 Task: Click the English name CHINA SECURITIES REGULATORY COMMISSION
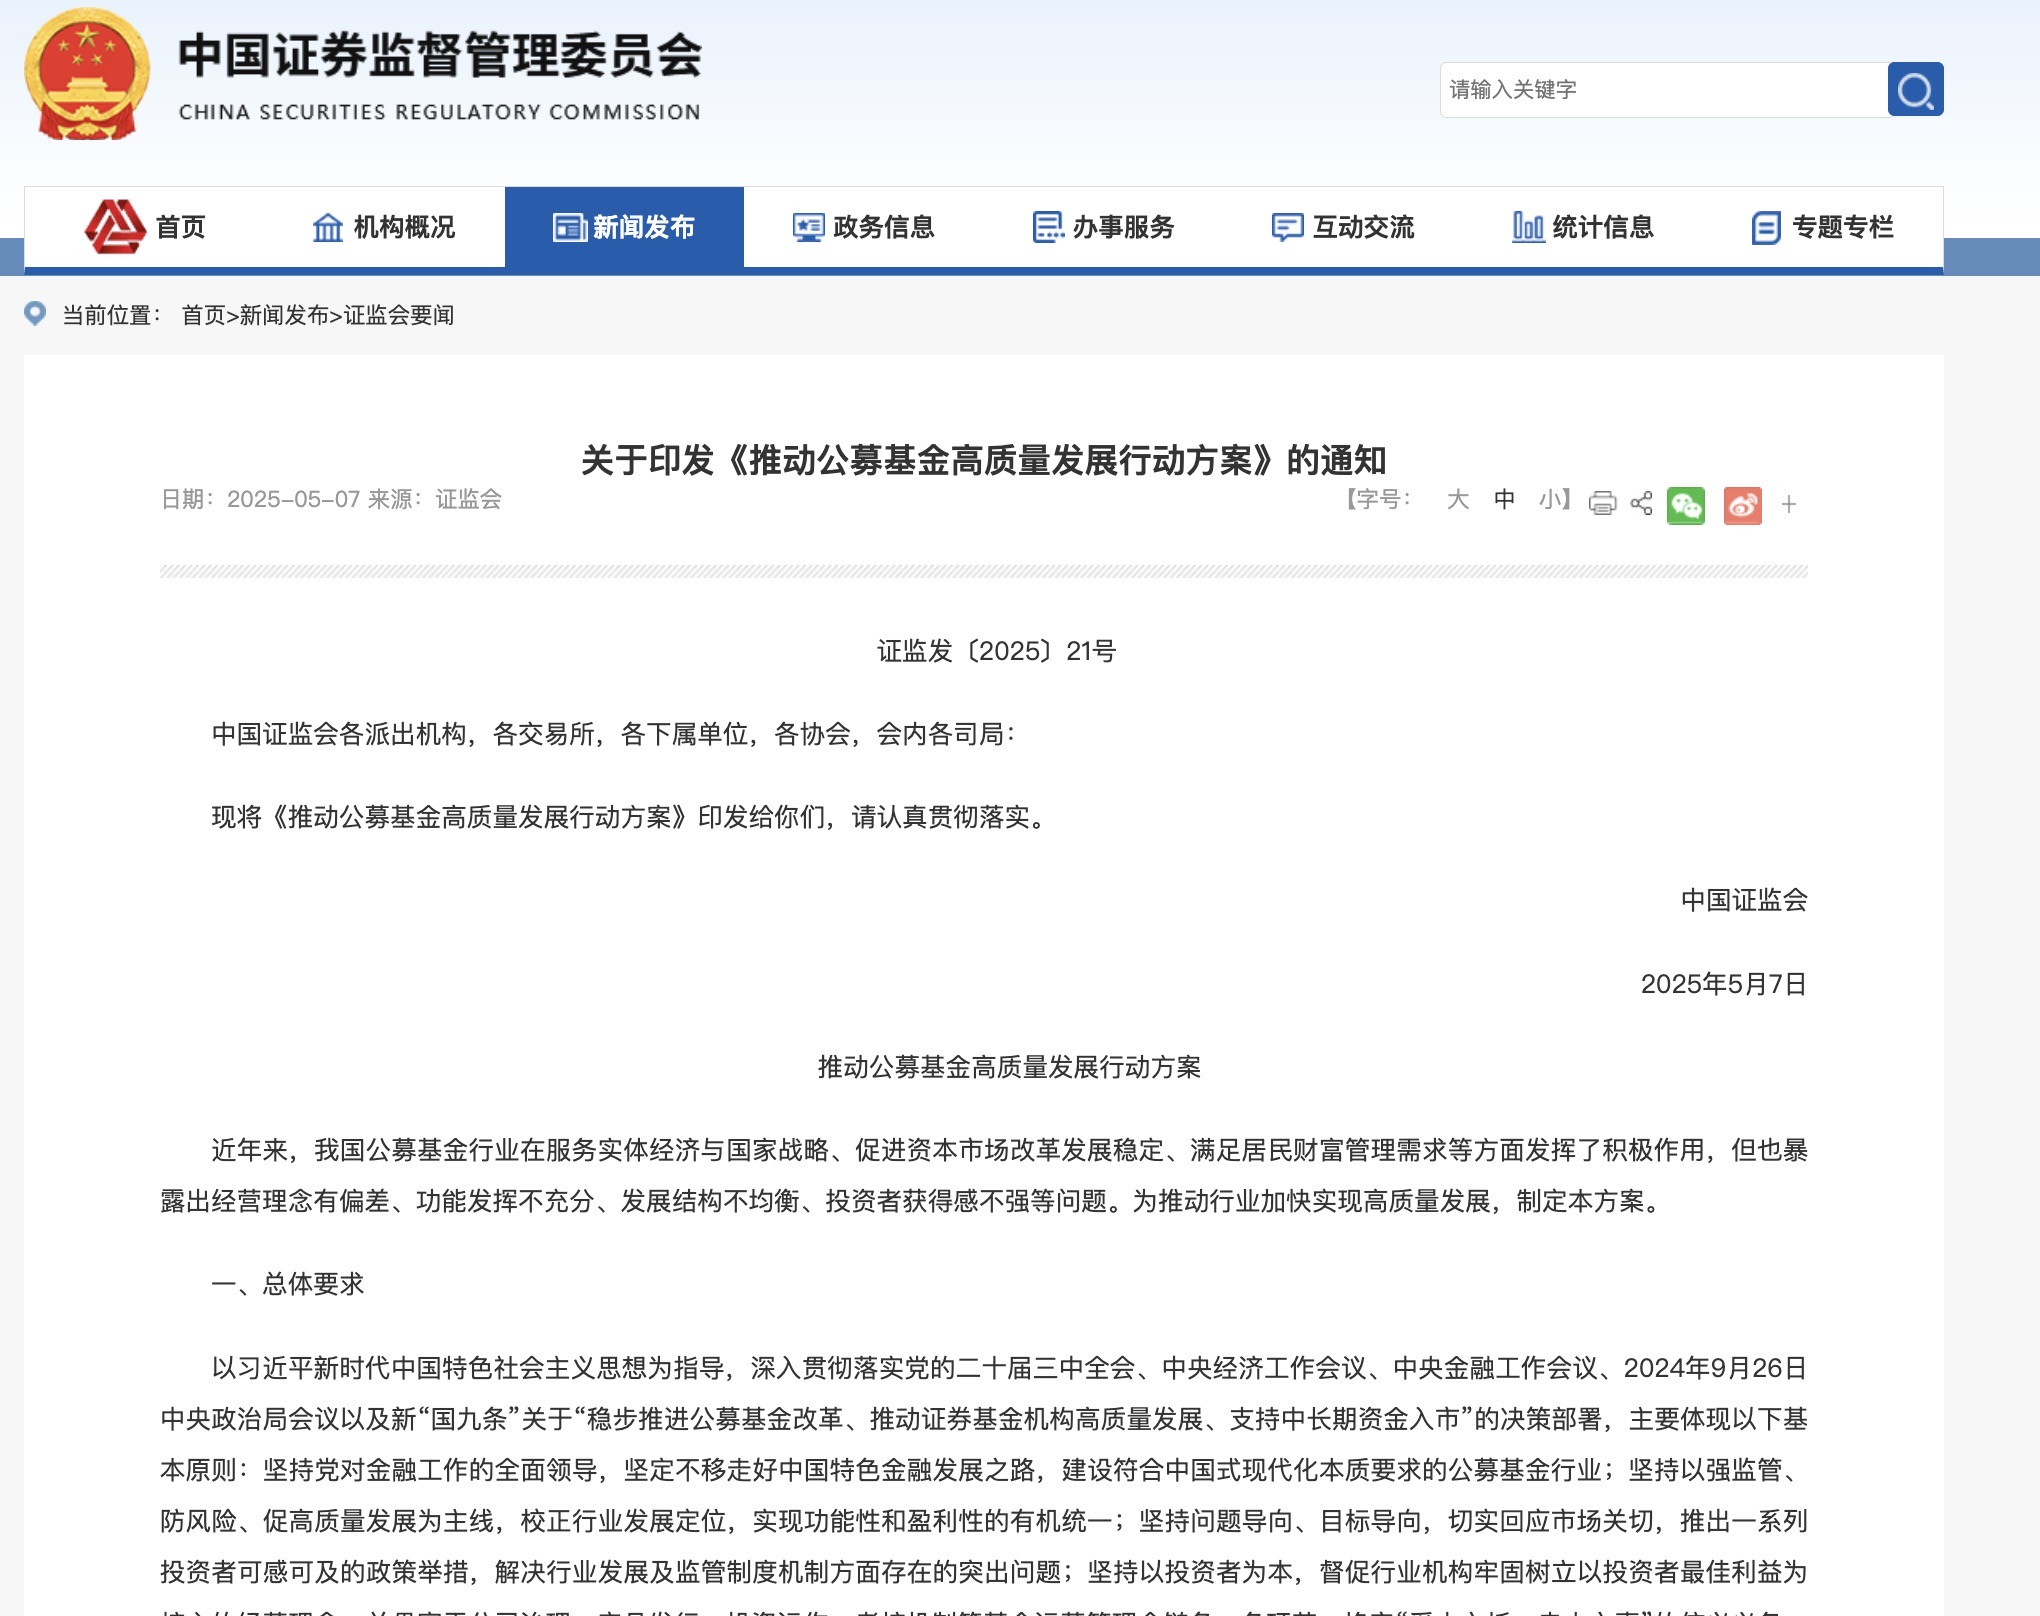point(440,112)
